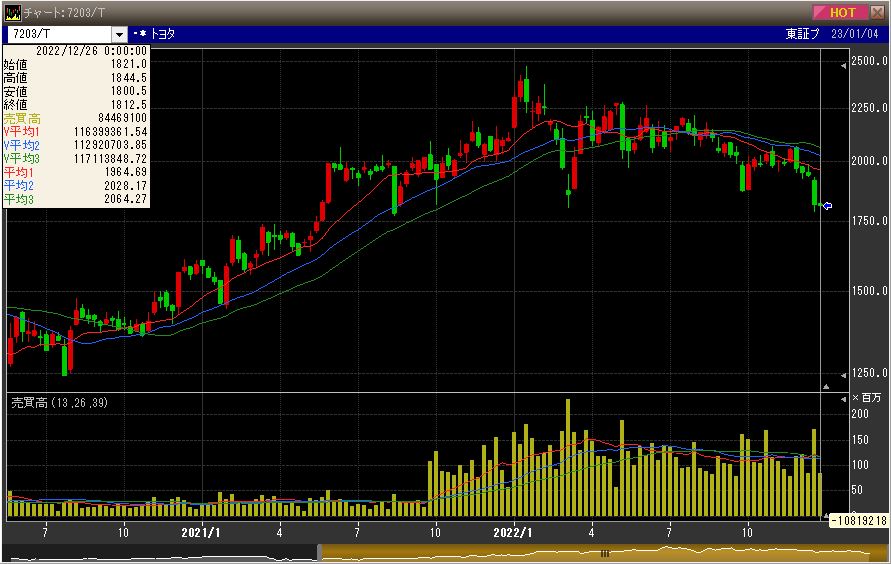
Task: Click the トヨタ stock name label
Action: 163,34
